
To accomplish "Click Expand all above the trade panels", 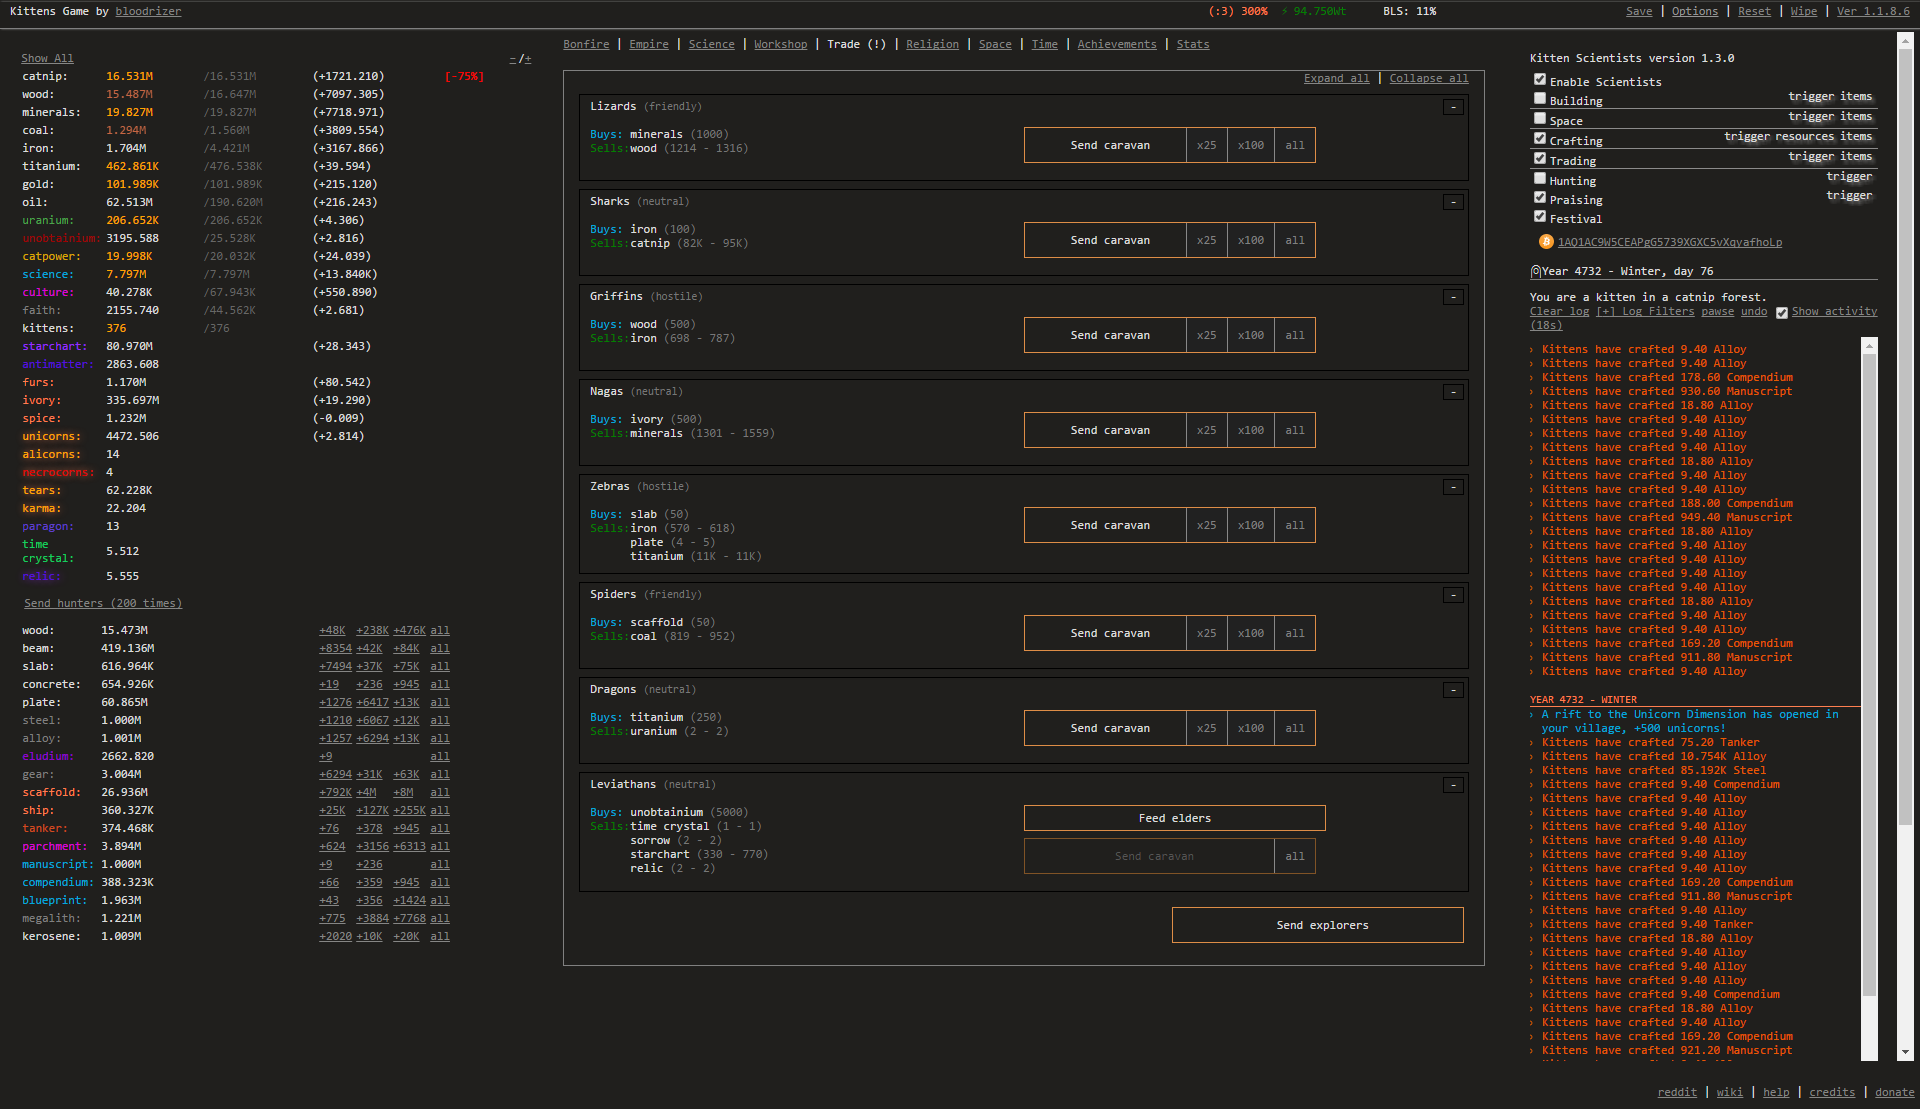I will coord(1336,78).
